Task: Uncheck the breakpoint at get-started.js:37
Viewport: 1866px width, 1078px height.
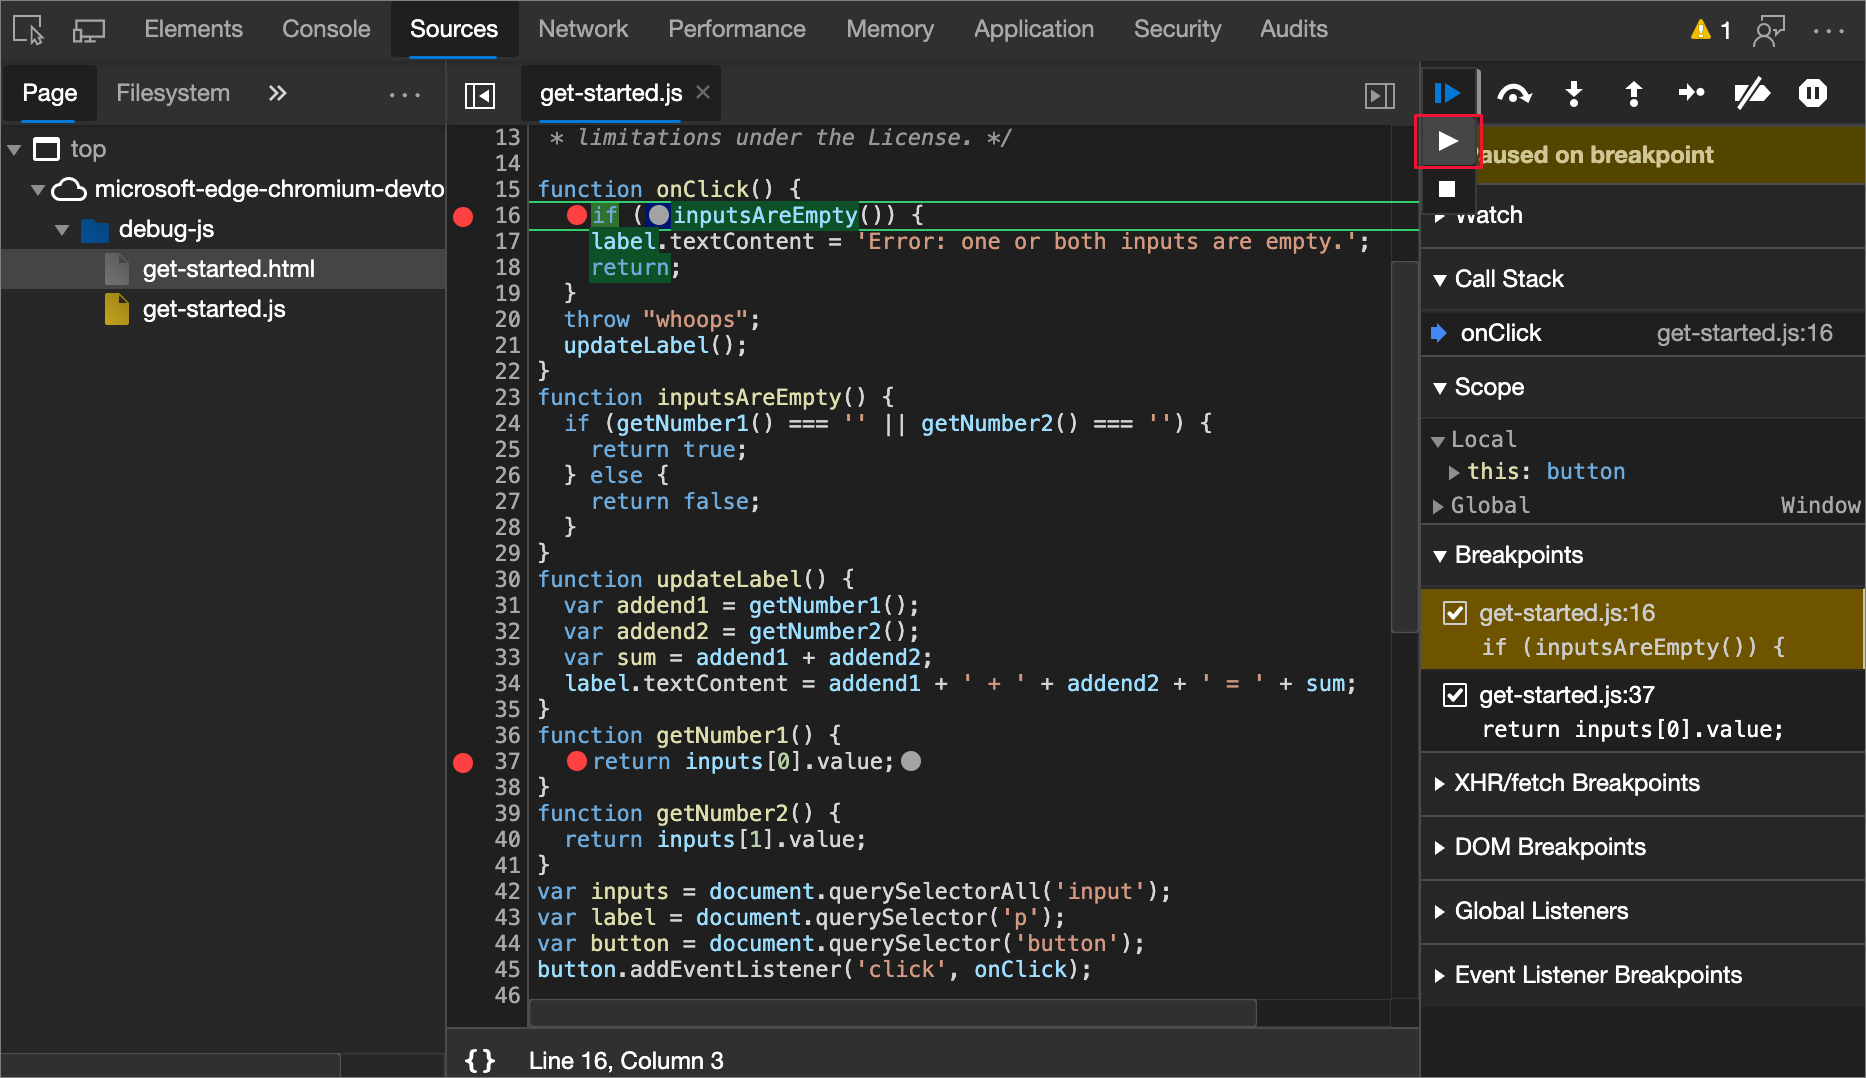Action: [x=1455, y=694]
